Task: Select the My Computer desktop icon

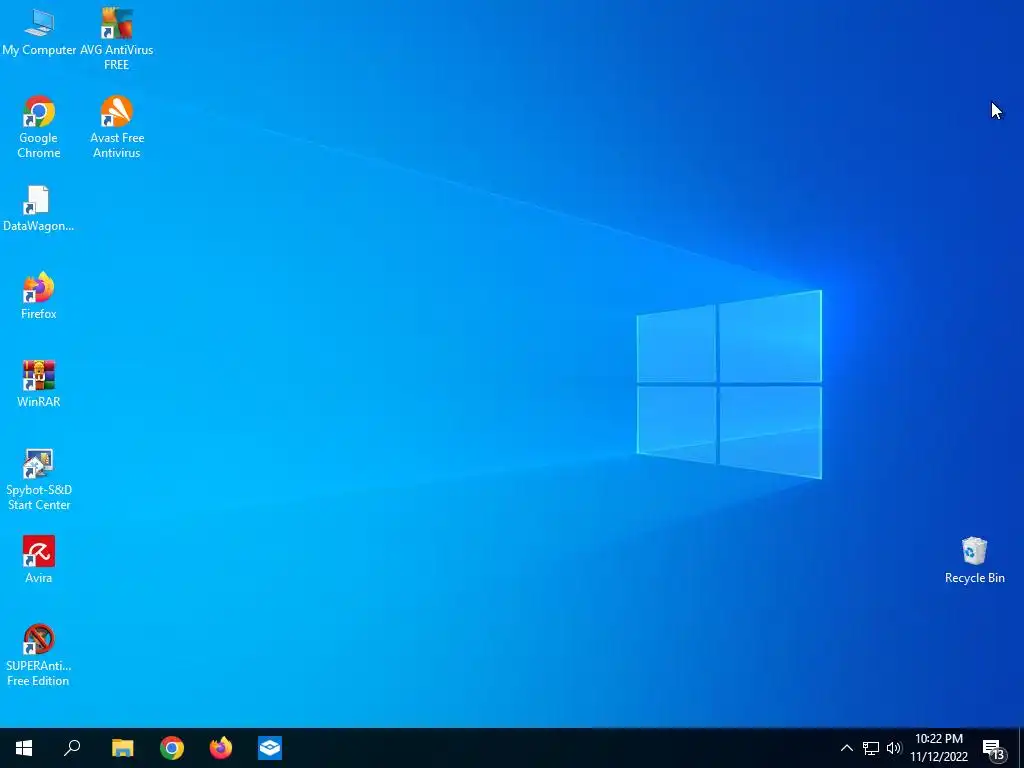Action: (x=39, y=32)
